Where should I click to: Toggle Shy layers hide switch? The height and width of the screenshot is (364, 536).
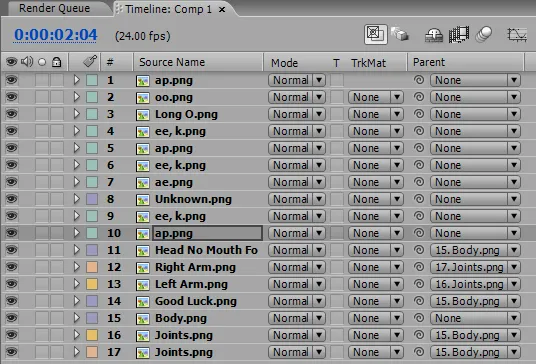tap(434, 35)
